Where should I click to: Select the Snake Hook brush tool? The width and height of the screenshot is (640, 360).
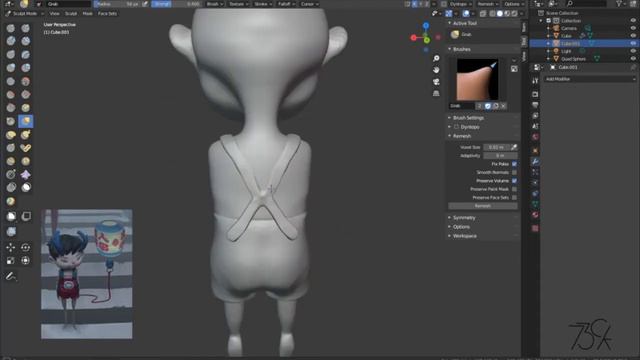coord(26,135)
